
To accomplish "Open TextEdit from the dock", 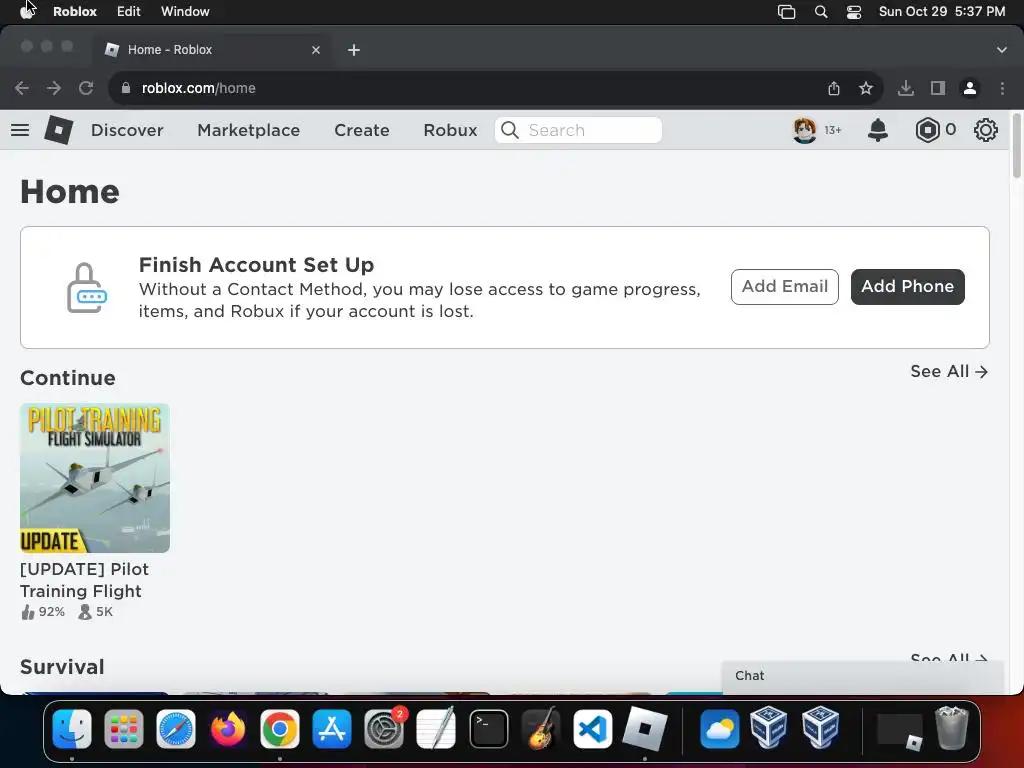I will (436, 729).
